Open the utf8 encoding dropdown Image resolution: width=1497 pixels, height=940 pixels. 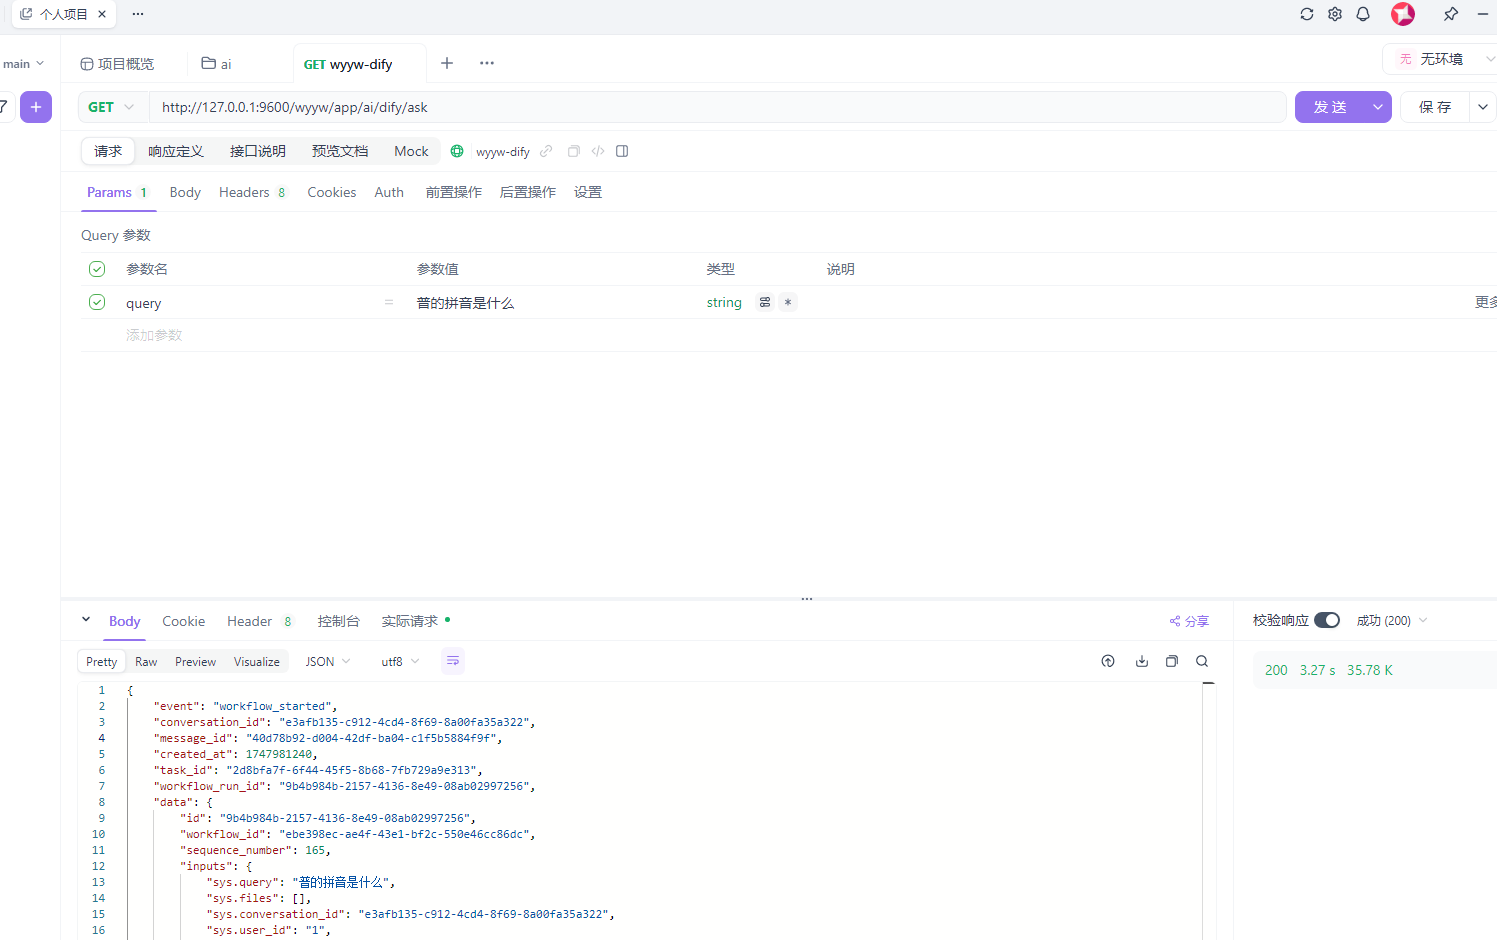[400, 661]
